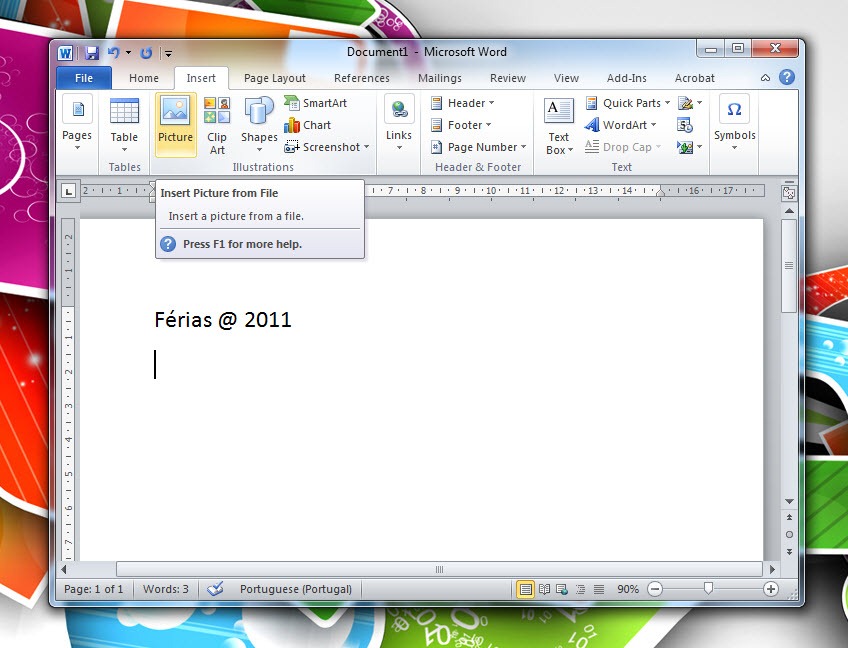
Task: Open the Footer dropdown
Action: pyautogui.click(x=461, y=125)
